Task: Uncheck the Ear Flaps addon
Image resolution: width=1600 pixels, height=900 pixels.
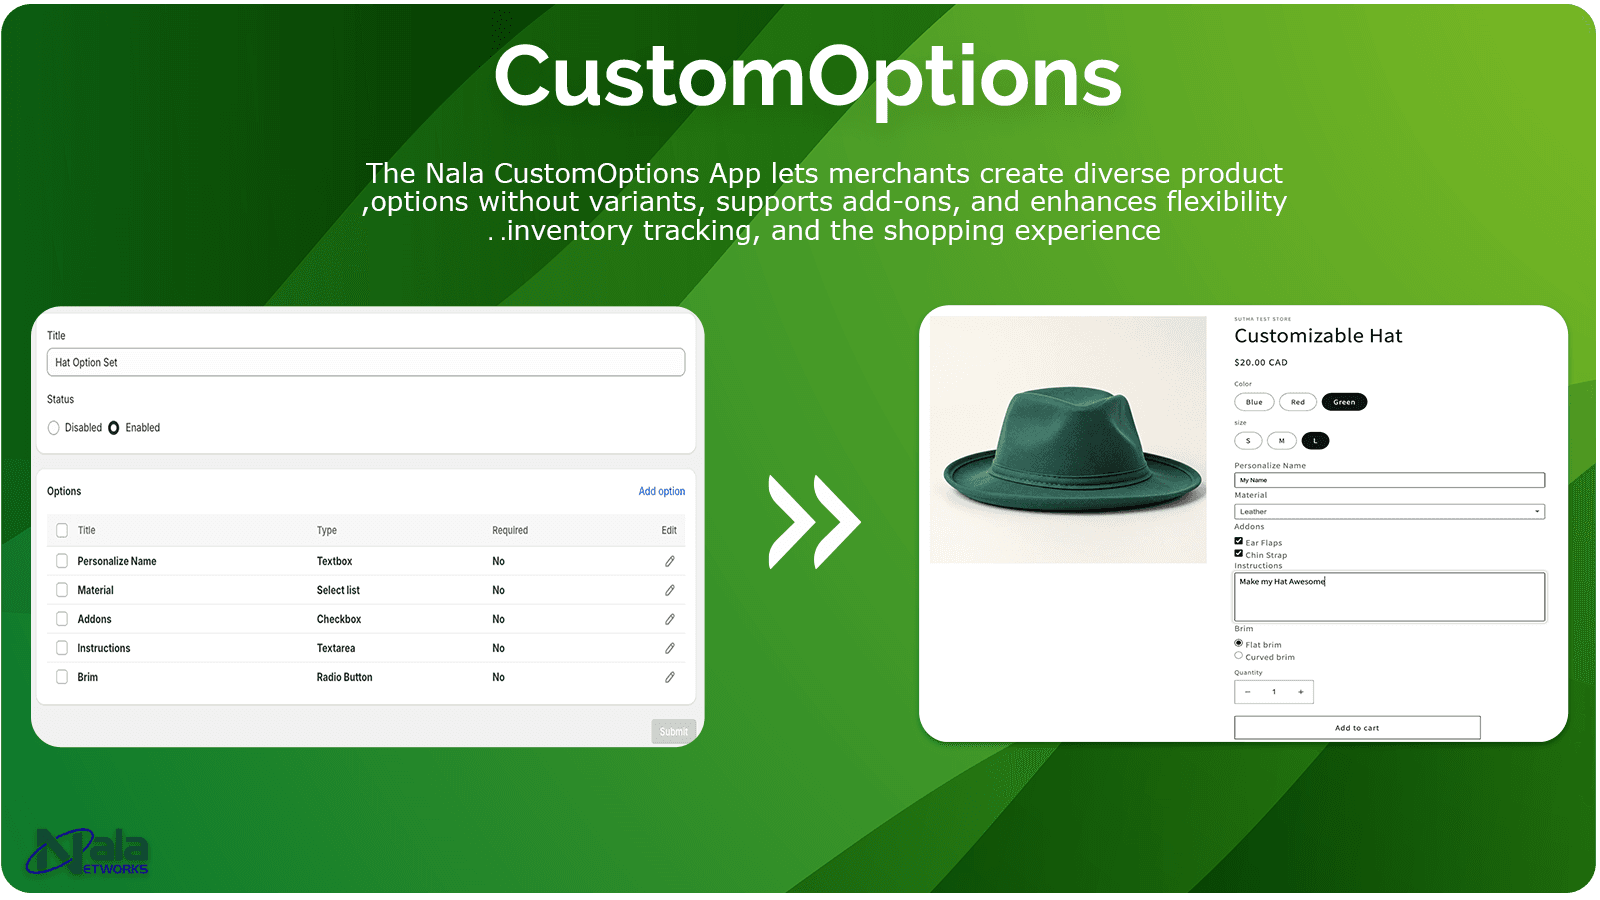Action: tap(1239, 541)
